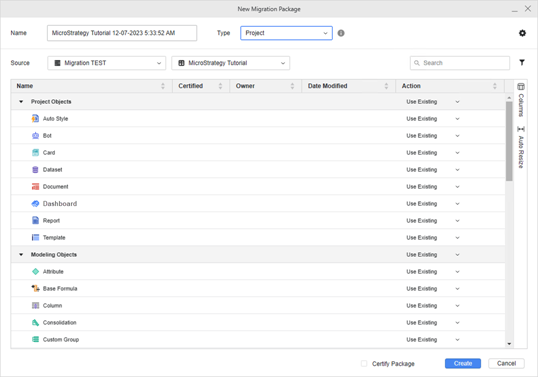Sort by Date Modified column header
This screenshot has height=377, width=538.
327,86
